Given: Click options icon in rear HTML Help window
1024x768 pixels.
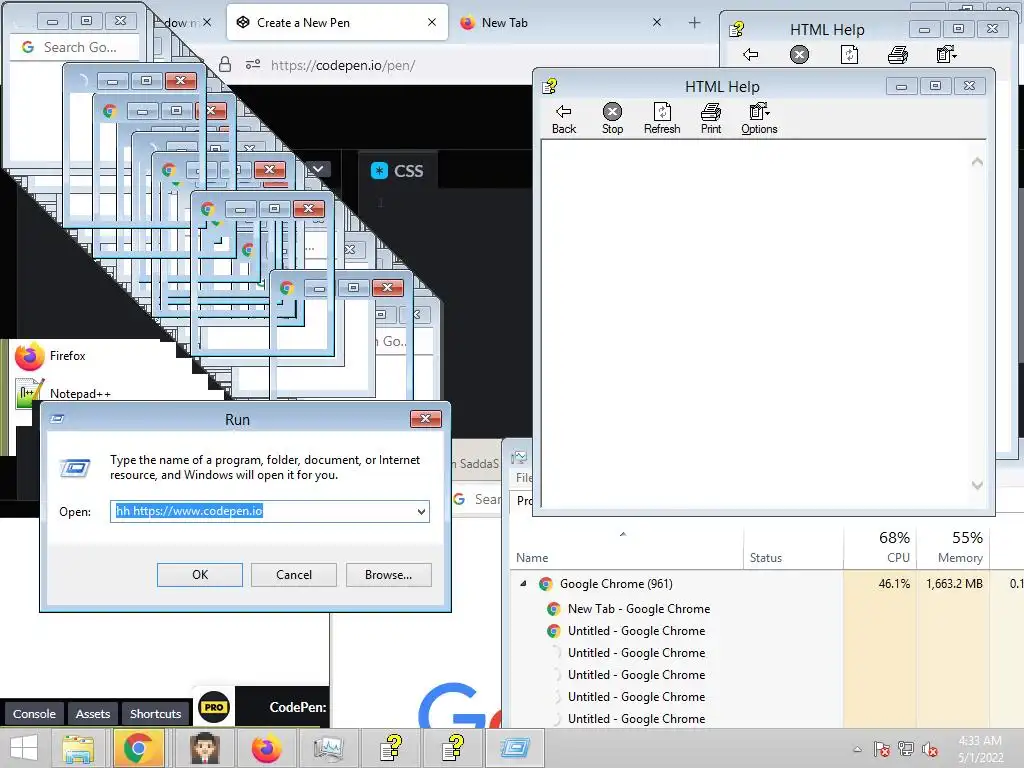Looking at the screenshot, I should click(x=946, y=55).
